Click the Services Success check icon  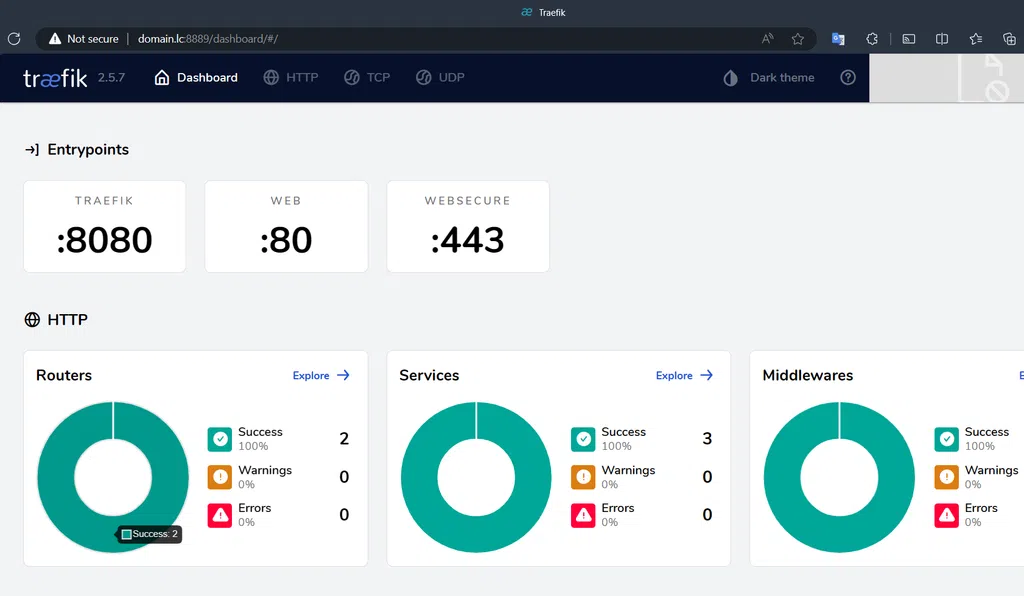coord(583,439)
